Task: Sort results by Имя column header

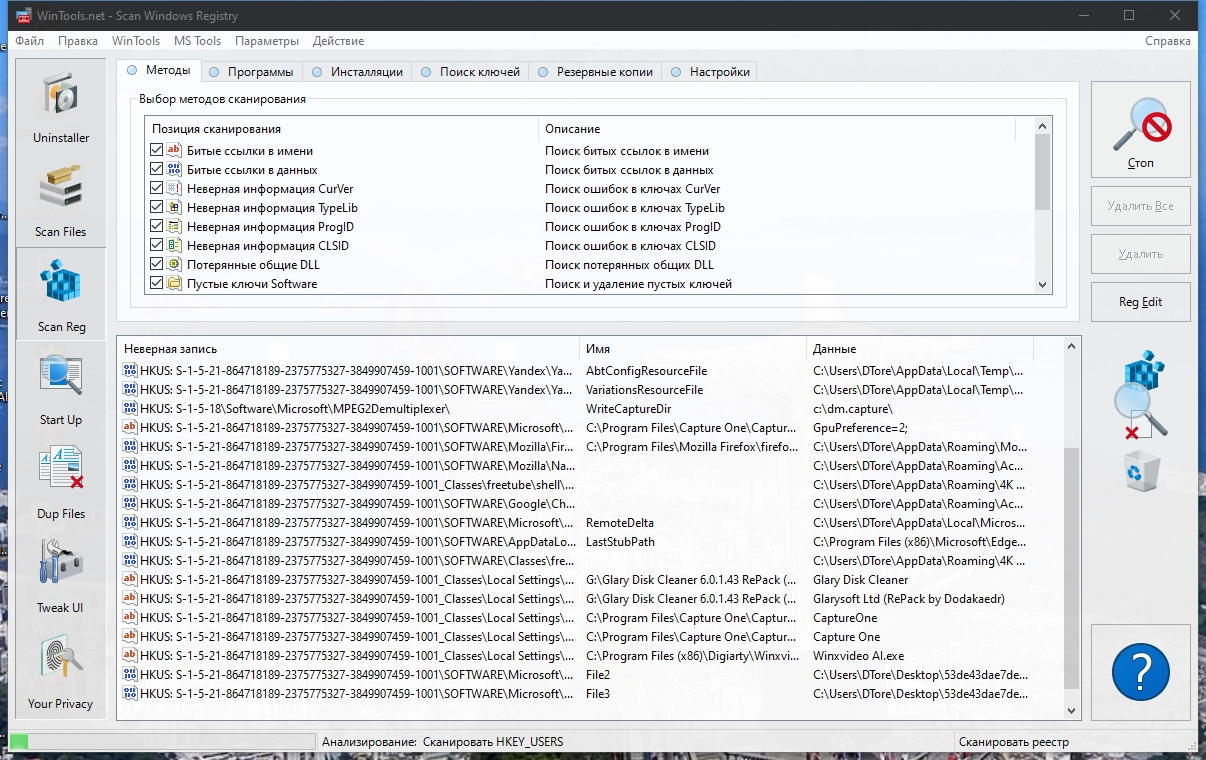Action: coord(693,349)
